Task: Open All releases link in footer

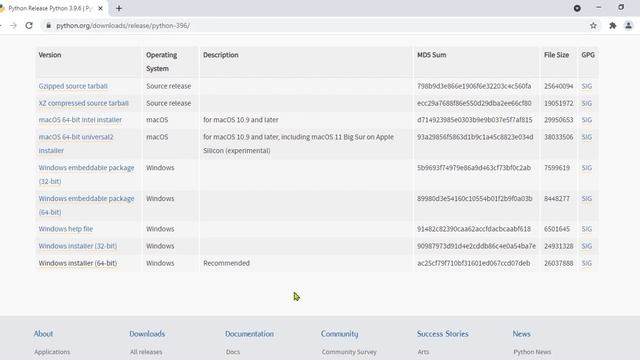Action: [x=146, y=352]
